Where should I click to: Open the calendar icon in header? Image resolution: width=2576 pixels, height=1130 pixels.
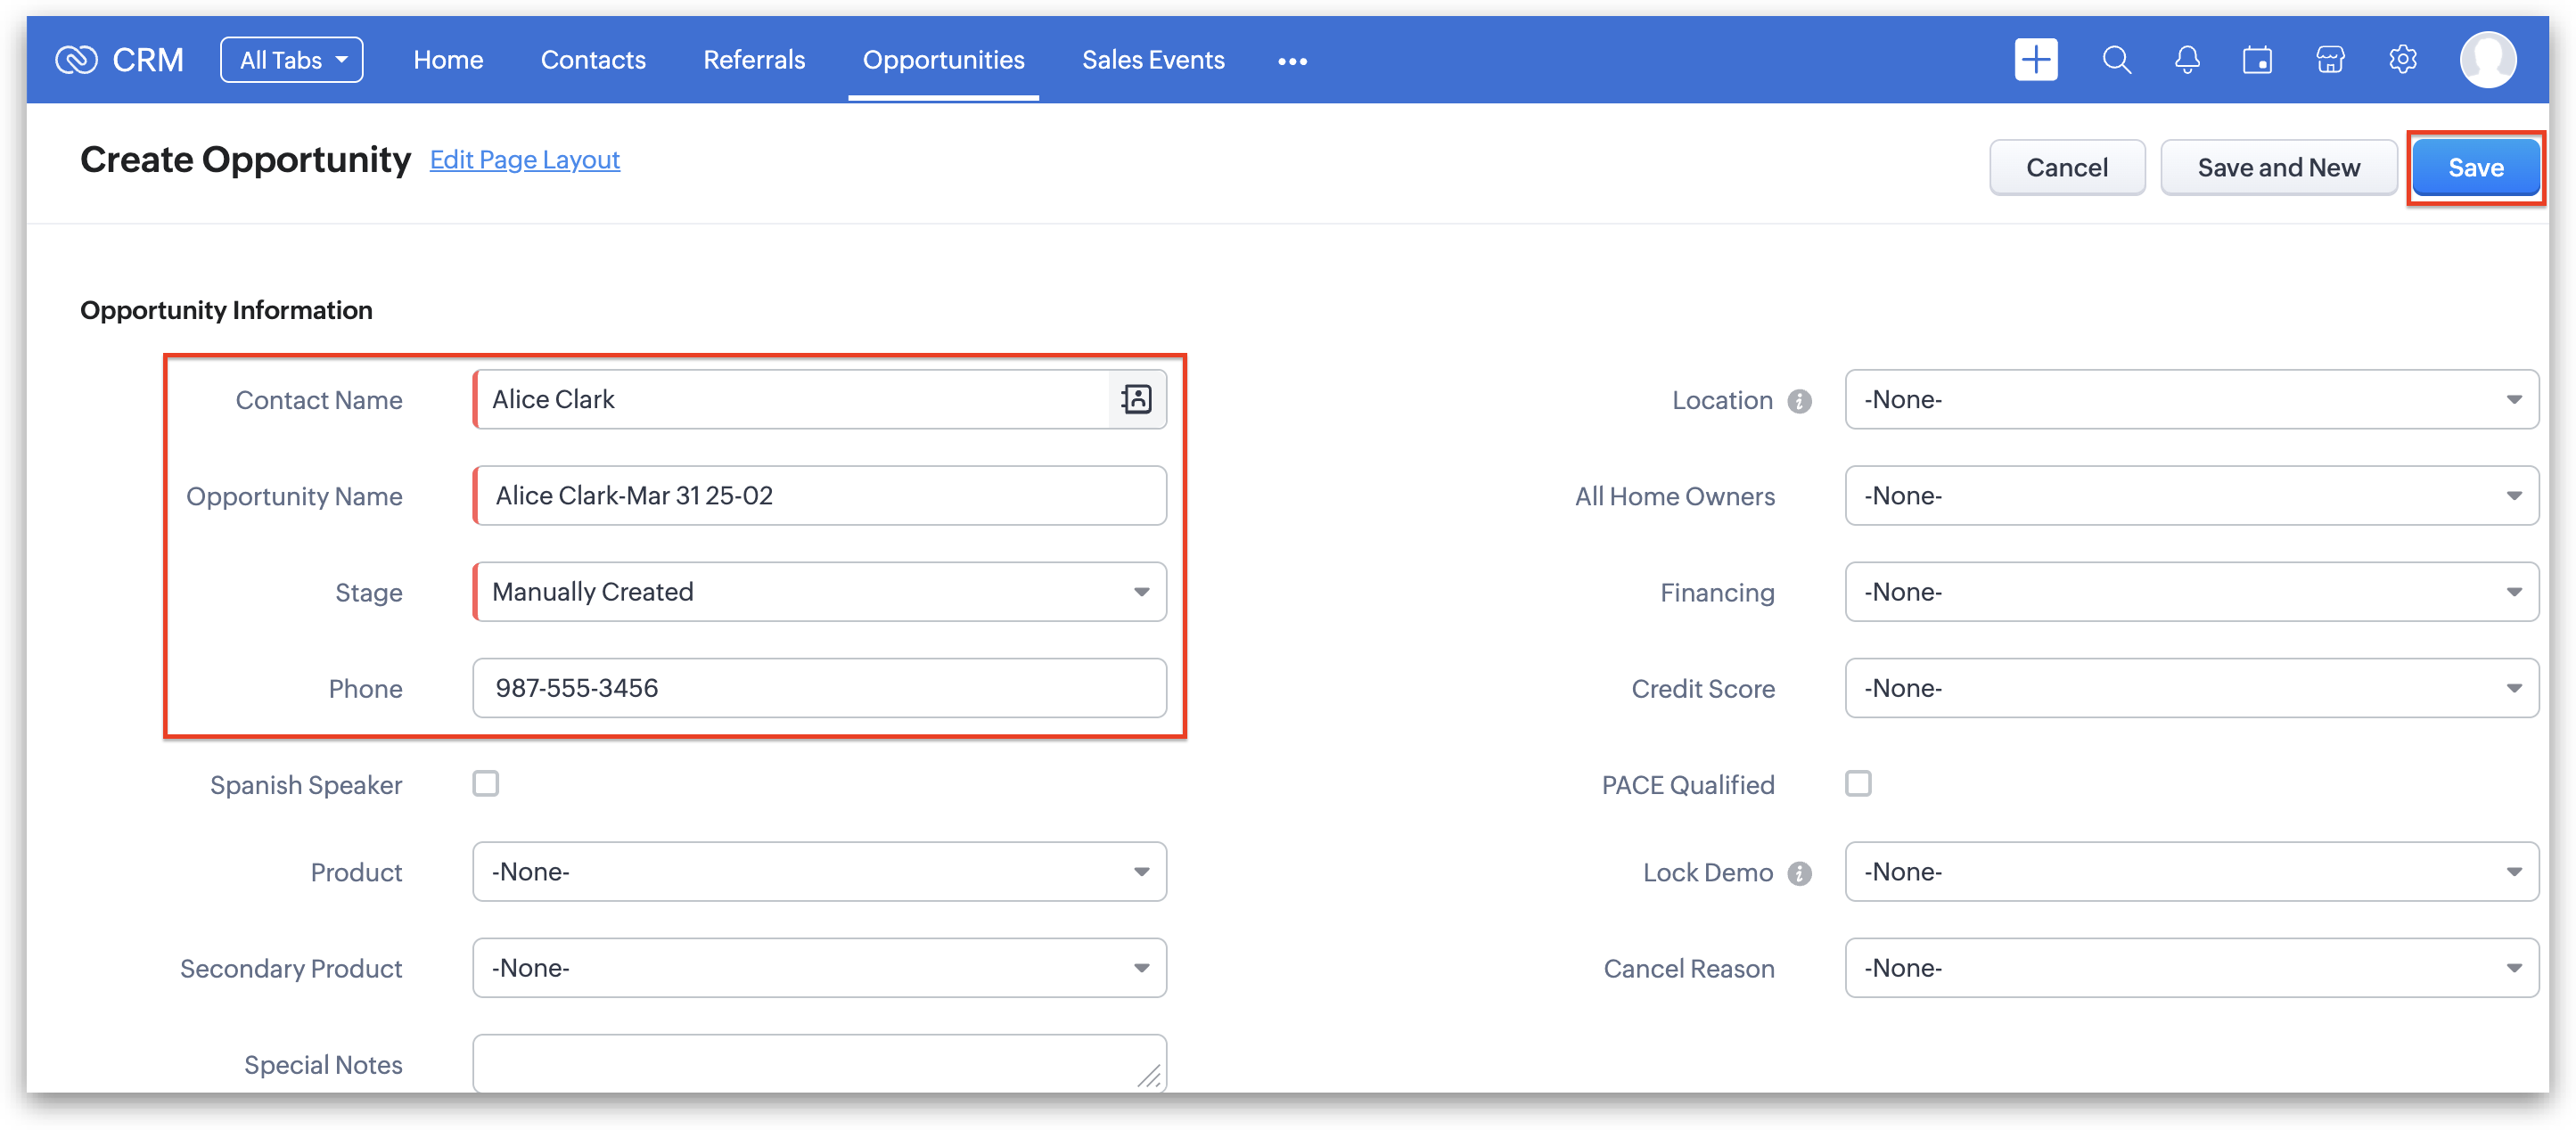pos(2257,60)
